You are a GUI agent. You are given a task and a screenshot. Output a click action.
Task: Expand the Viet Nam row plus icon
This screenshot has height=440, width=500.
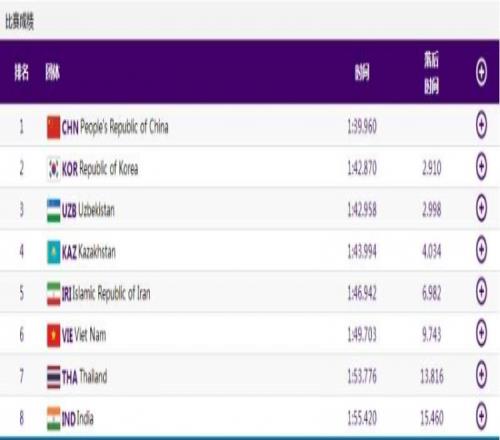pos(481,333)
